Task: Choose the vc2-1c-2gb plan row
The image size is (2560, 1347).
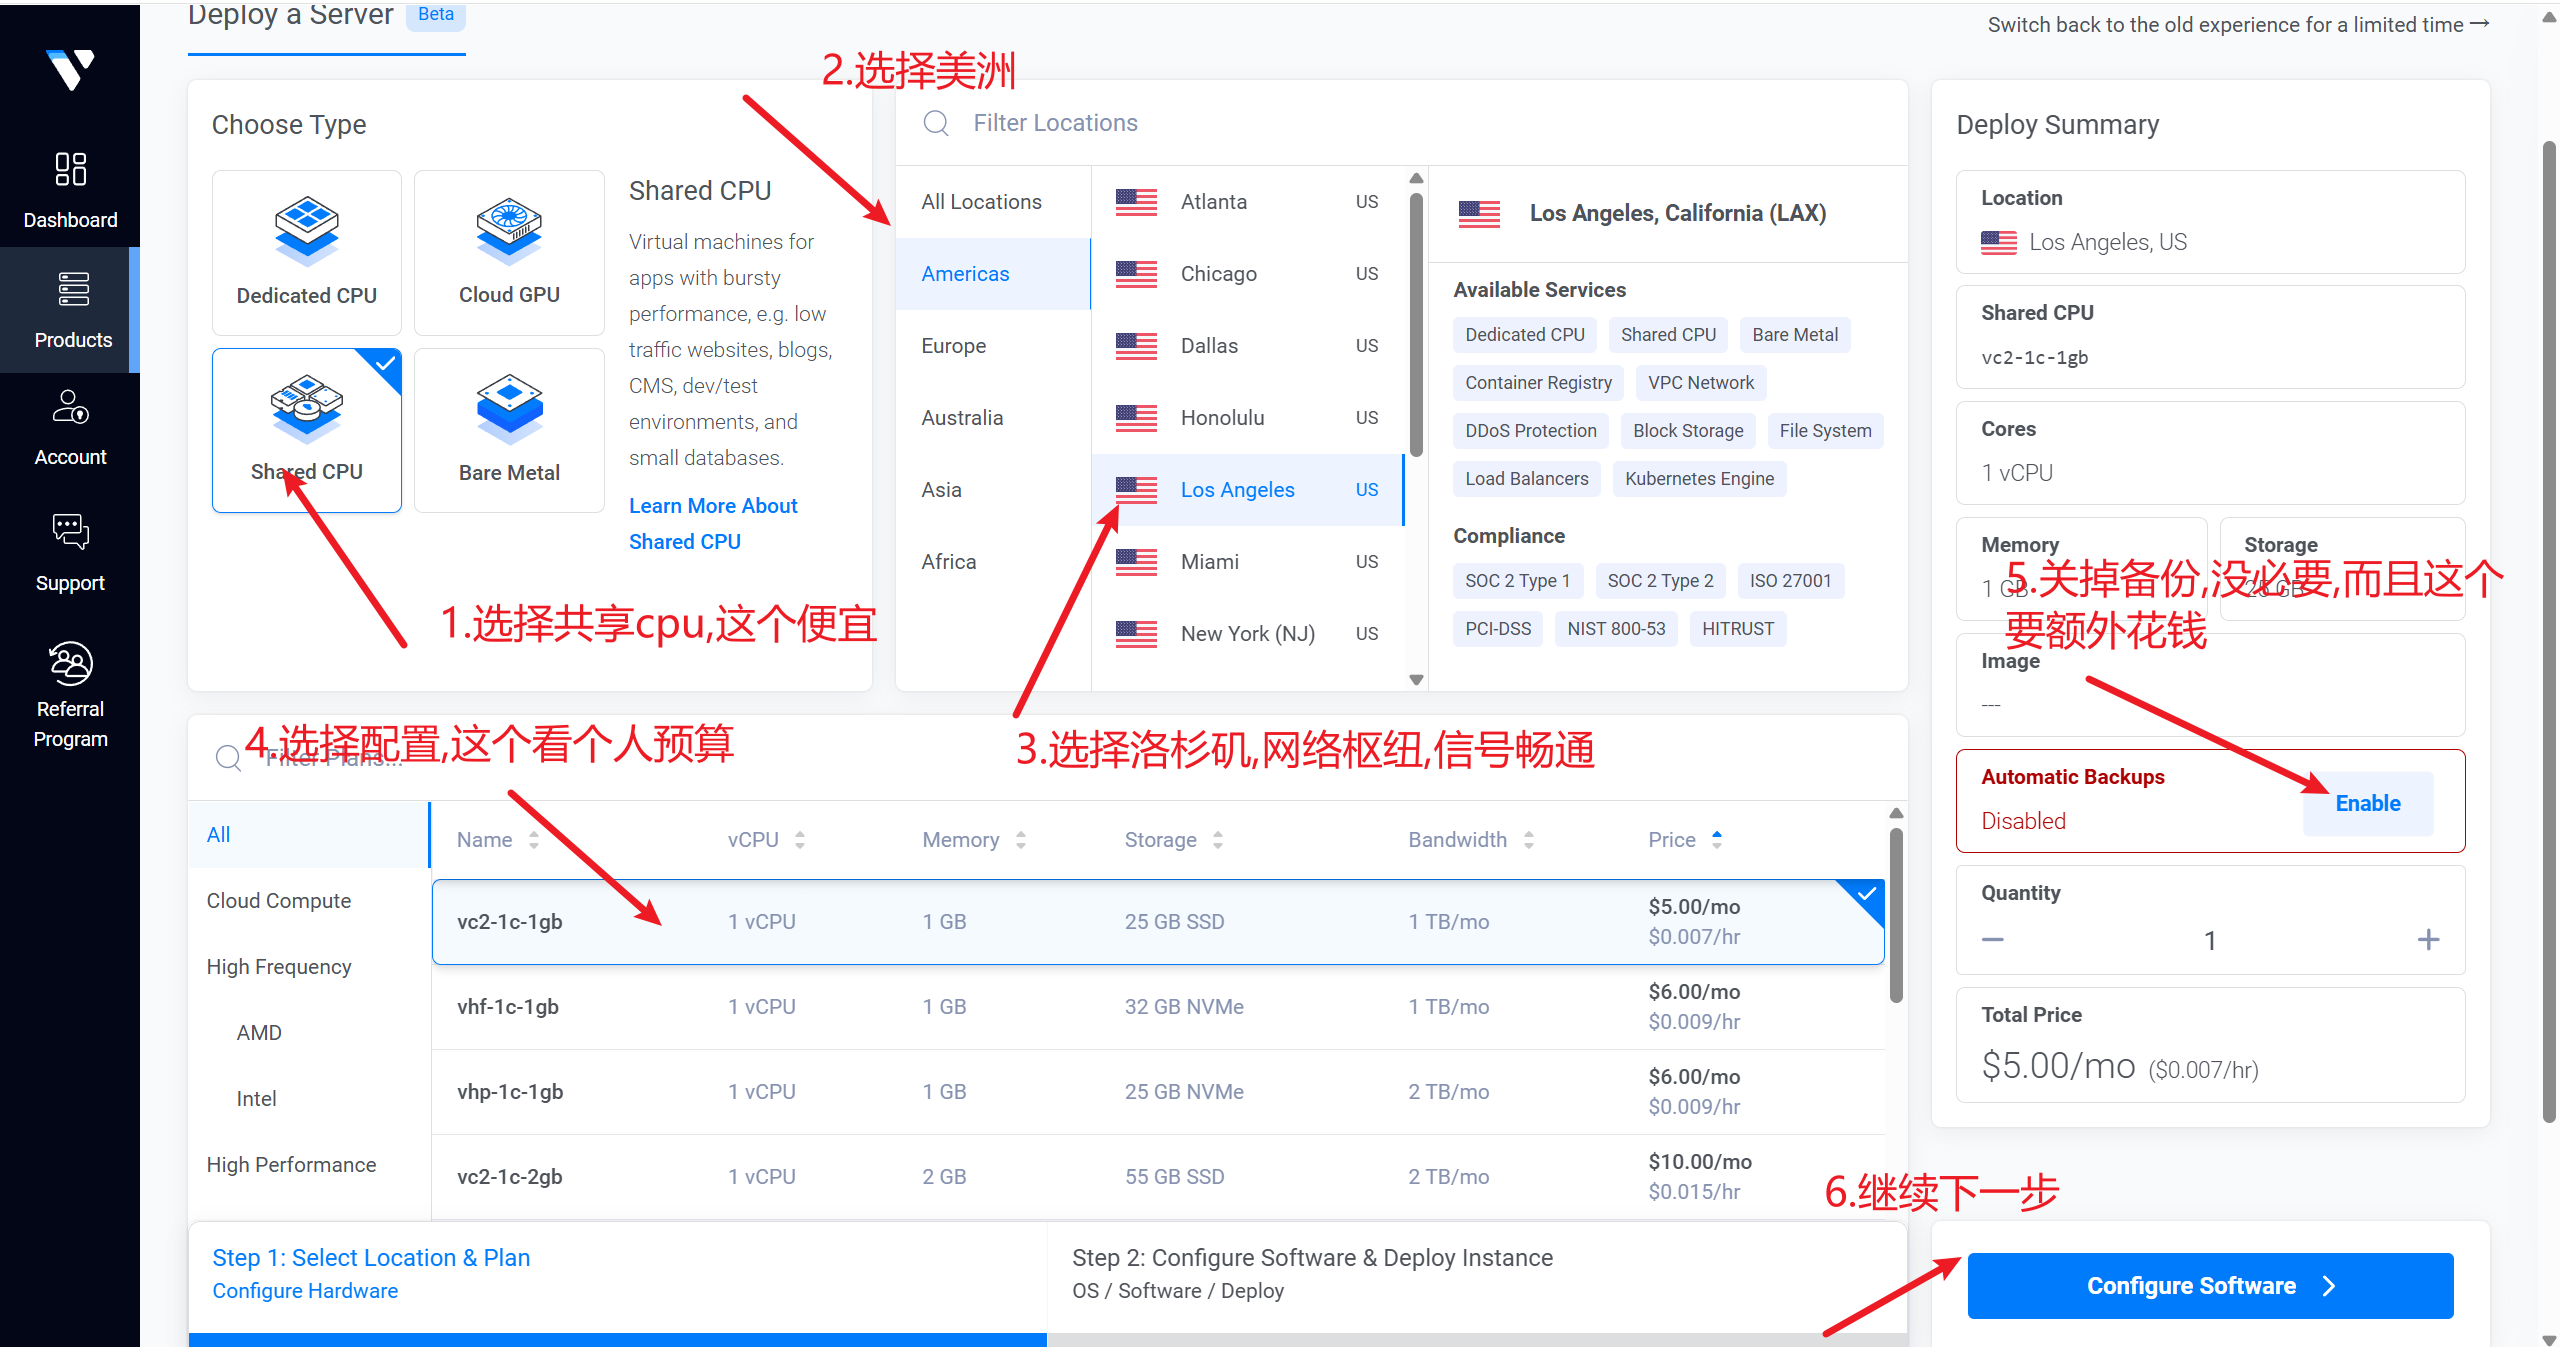Action: point(1158,1177)
